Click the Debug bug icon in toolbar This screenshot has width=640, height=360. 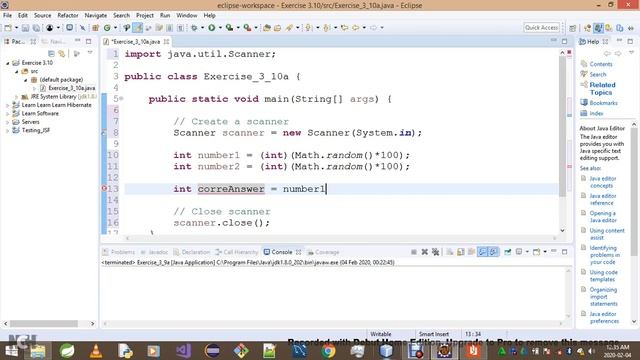coord(194,28)
